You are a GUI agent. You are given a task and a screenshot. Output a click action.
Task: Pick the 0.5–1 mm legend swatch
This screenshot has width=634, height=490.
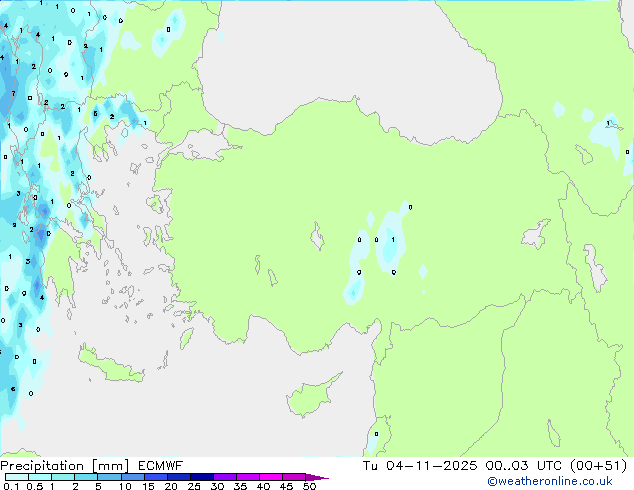40,477
